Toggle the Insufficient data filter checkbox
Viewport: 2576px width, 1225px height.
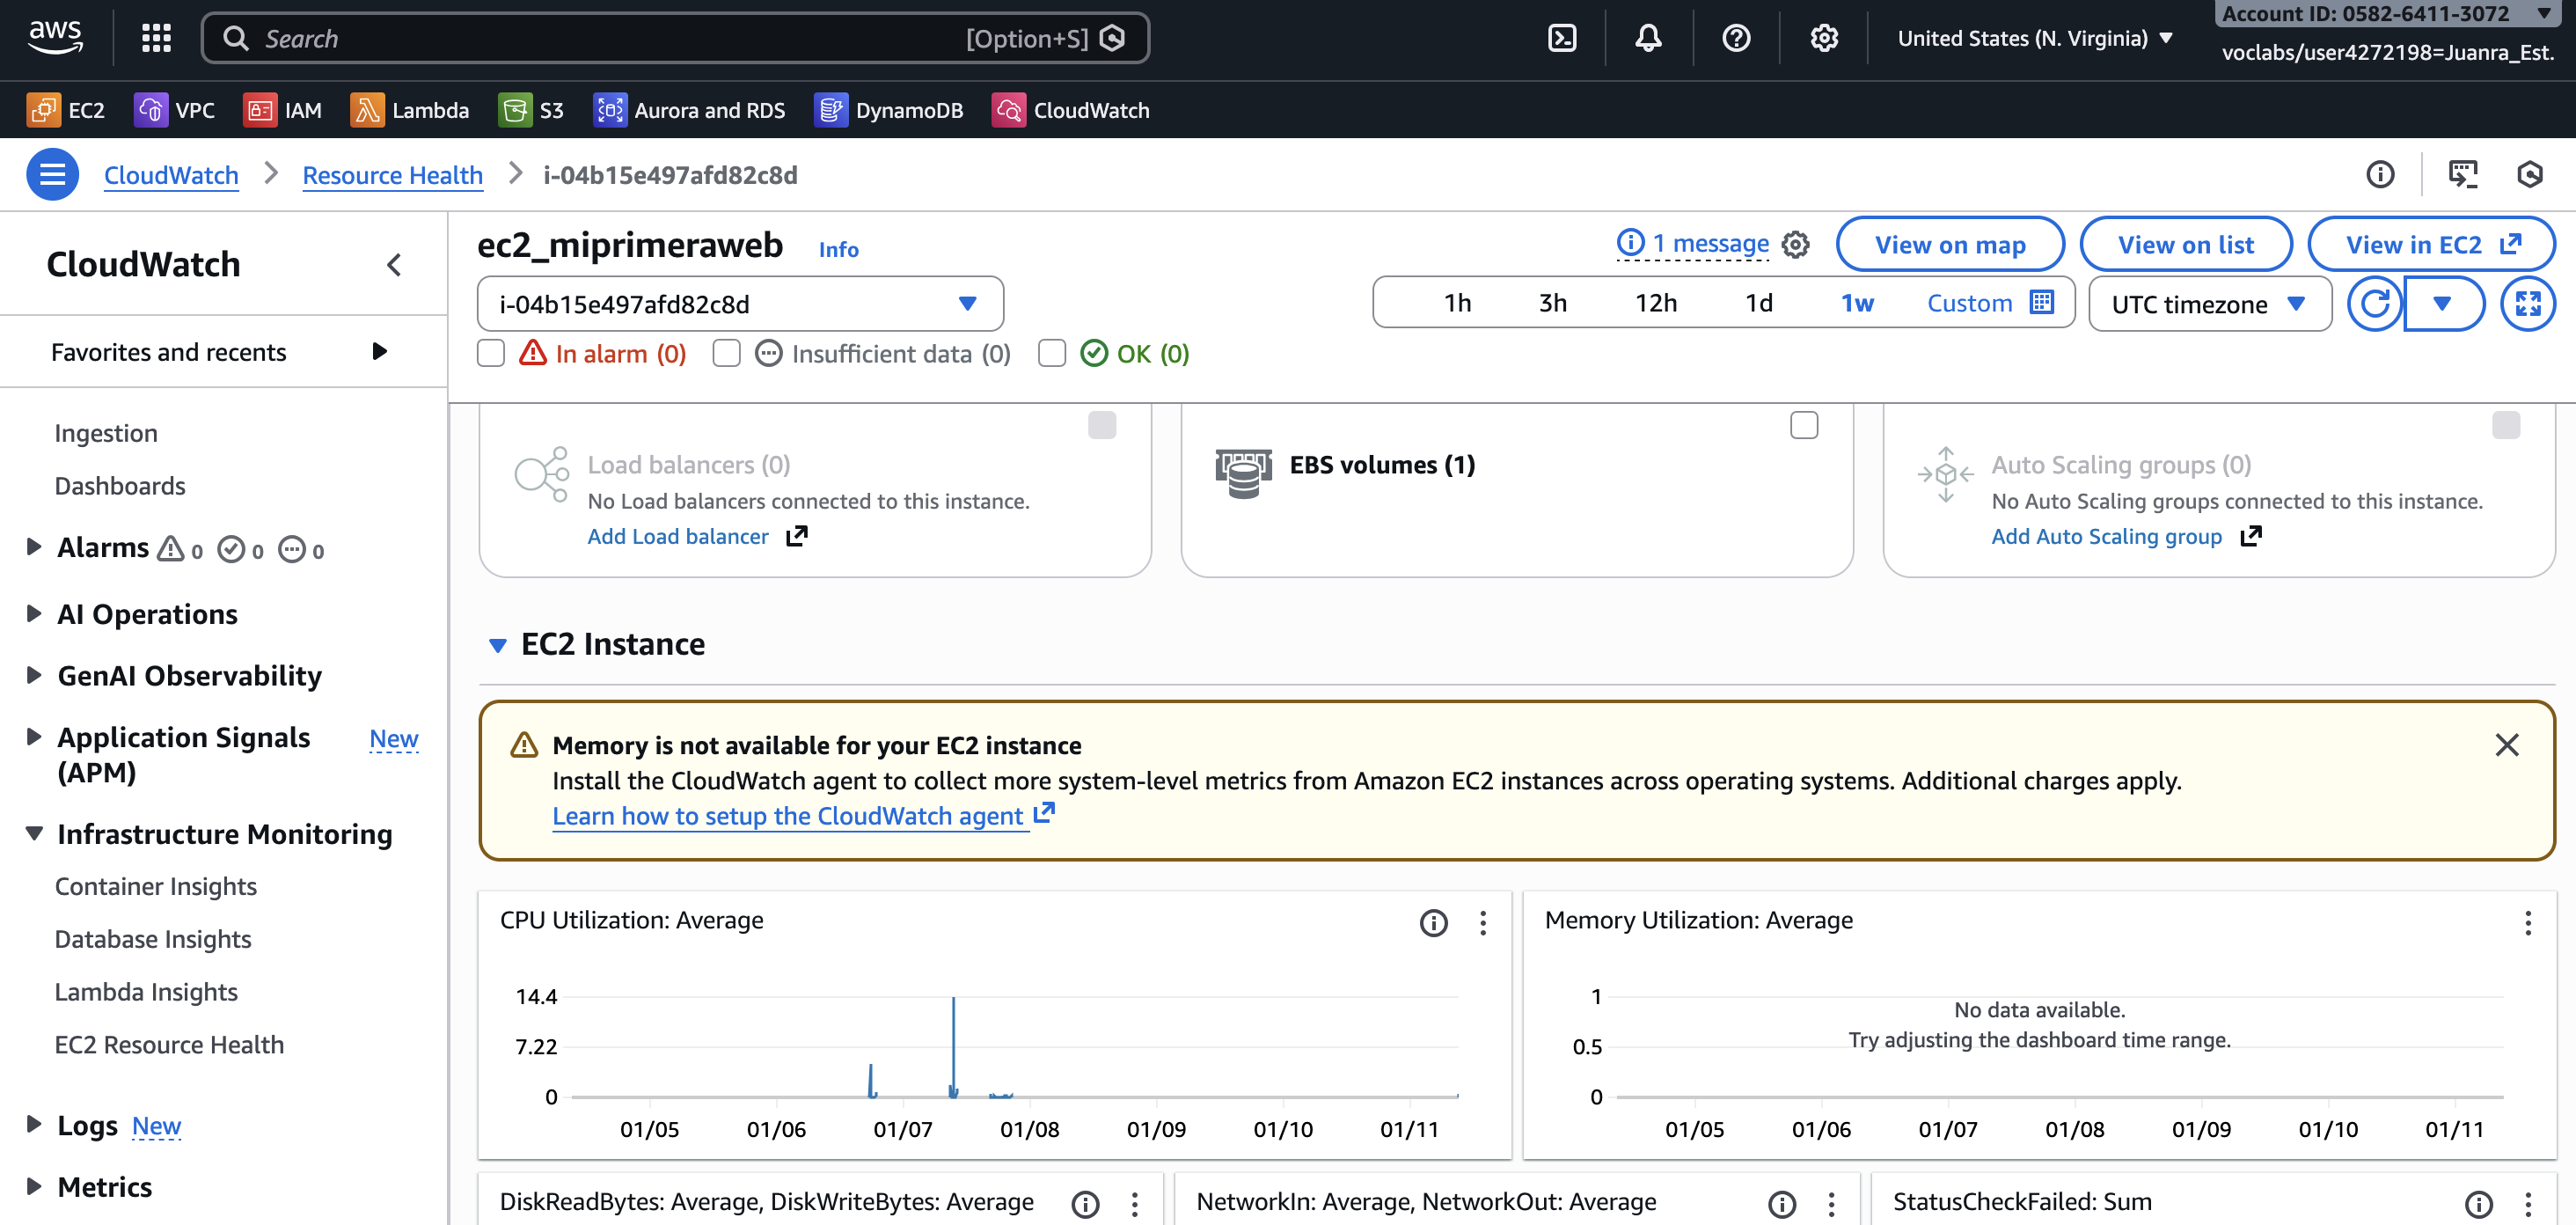727,353
